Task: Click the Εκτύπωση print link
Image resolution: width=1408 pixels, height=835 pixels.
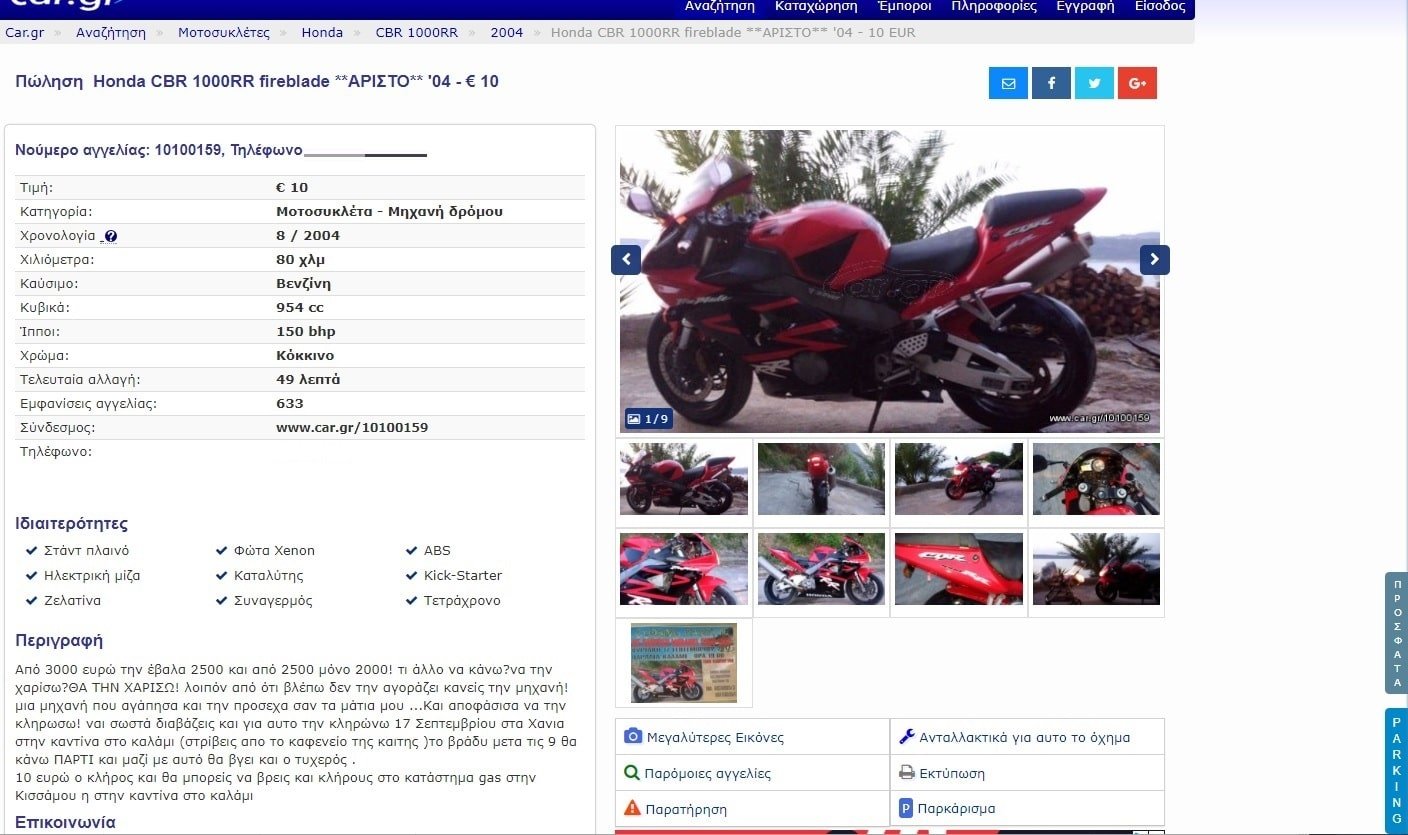Action: point(952,773)
